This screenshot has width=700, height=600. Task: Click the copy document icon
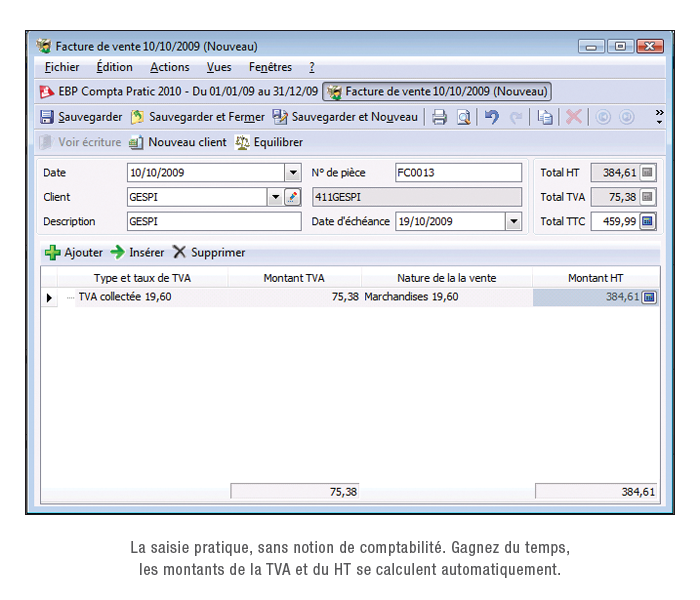click(x=545, y=117)
